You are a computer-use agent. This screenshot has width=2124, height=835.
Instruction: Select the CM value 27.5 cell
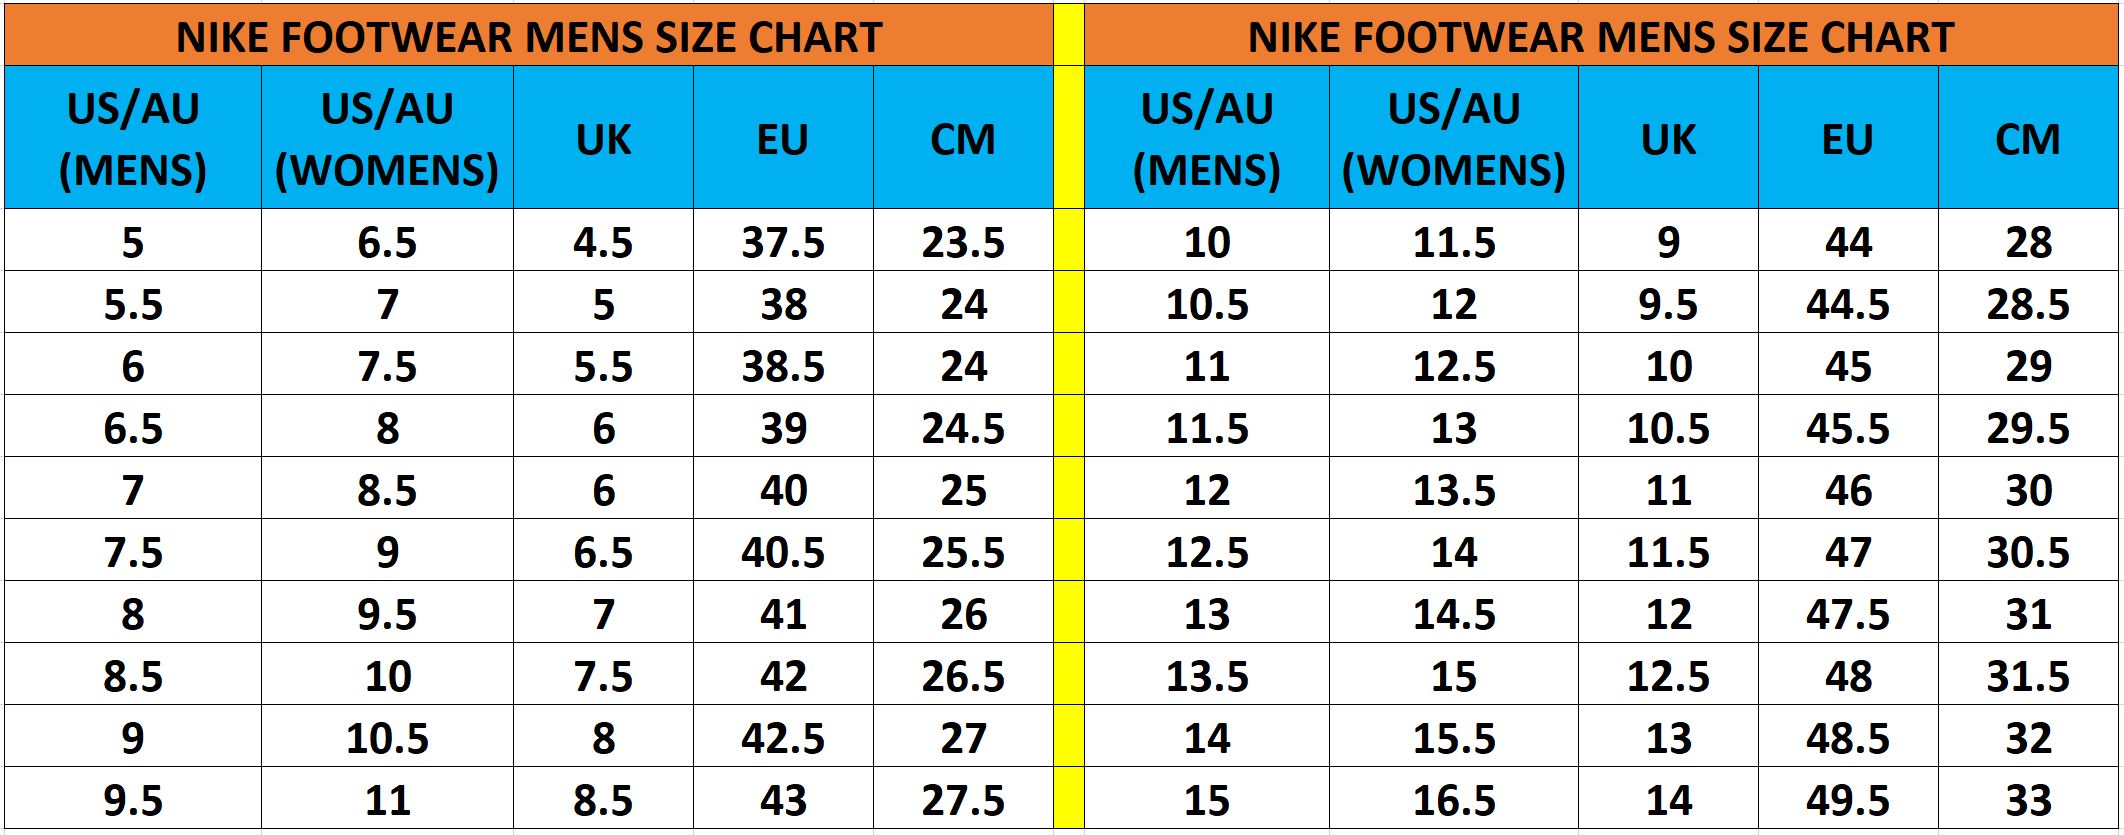(x=963, y=799)
